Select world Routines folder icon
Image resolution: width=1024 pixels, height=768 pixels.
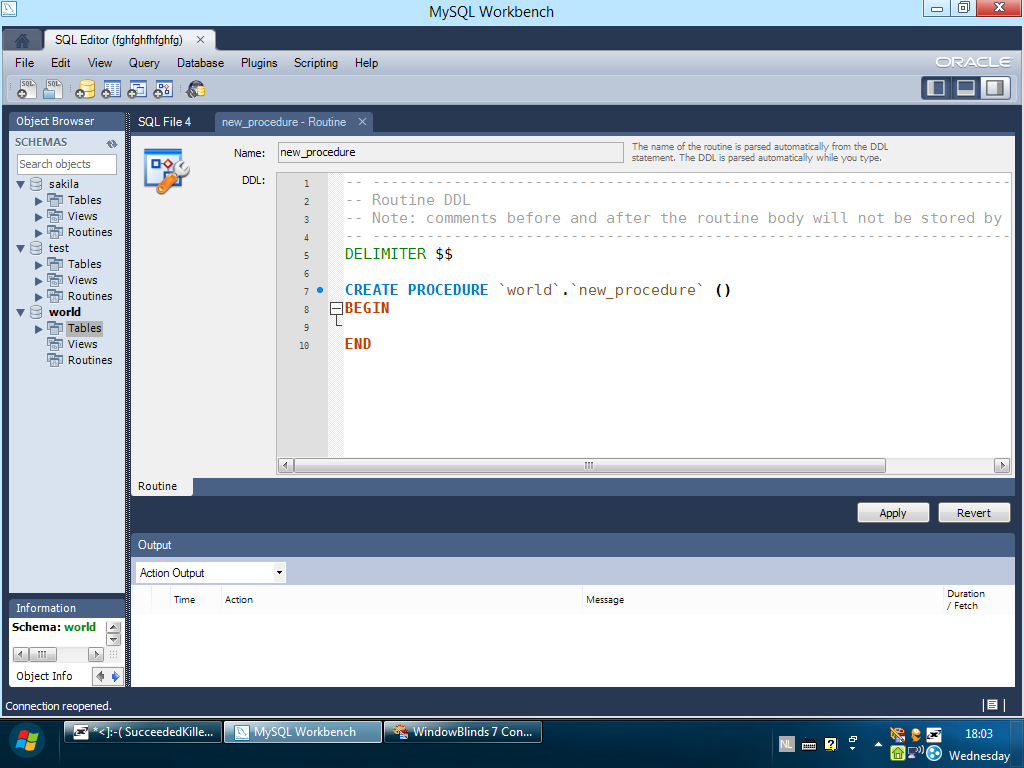pyautogui.click(x=56, y=360)
